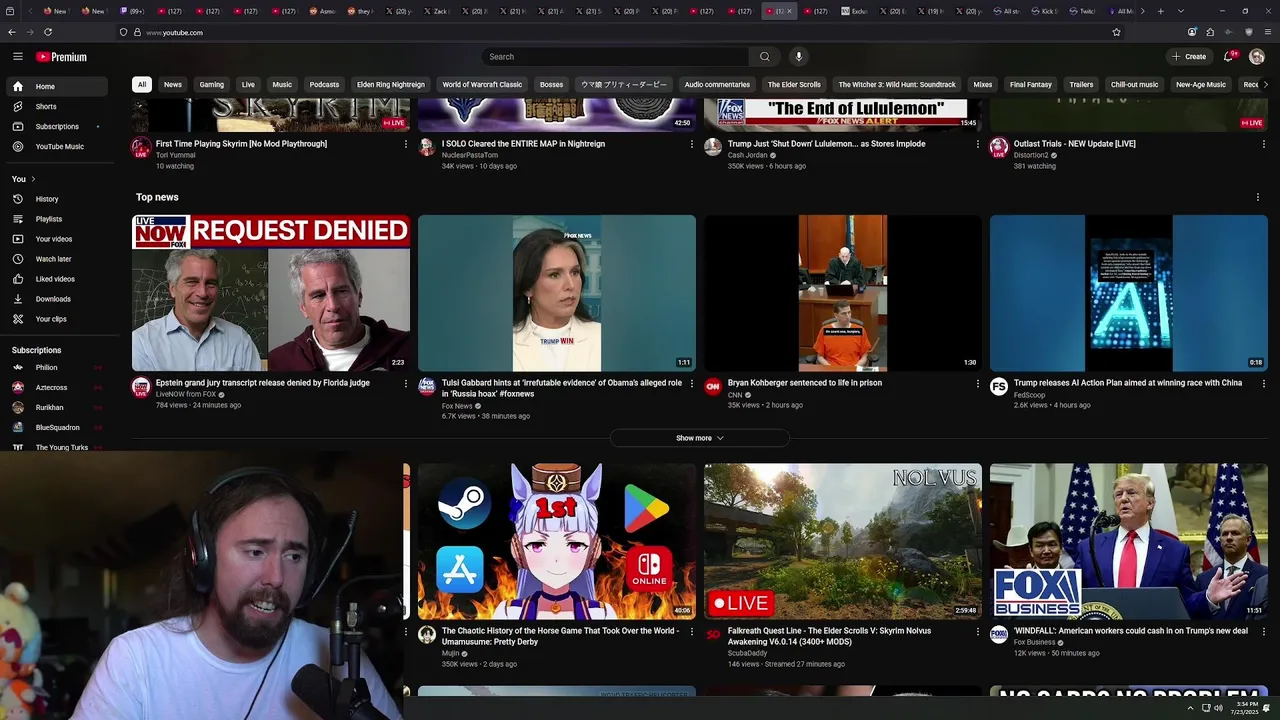Open system tray volume icon
Image resolution: width=1280 pixels, height=720 pixels.
click(x=1218, y=708)
